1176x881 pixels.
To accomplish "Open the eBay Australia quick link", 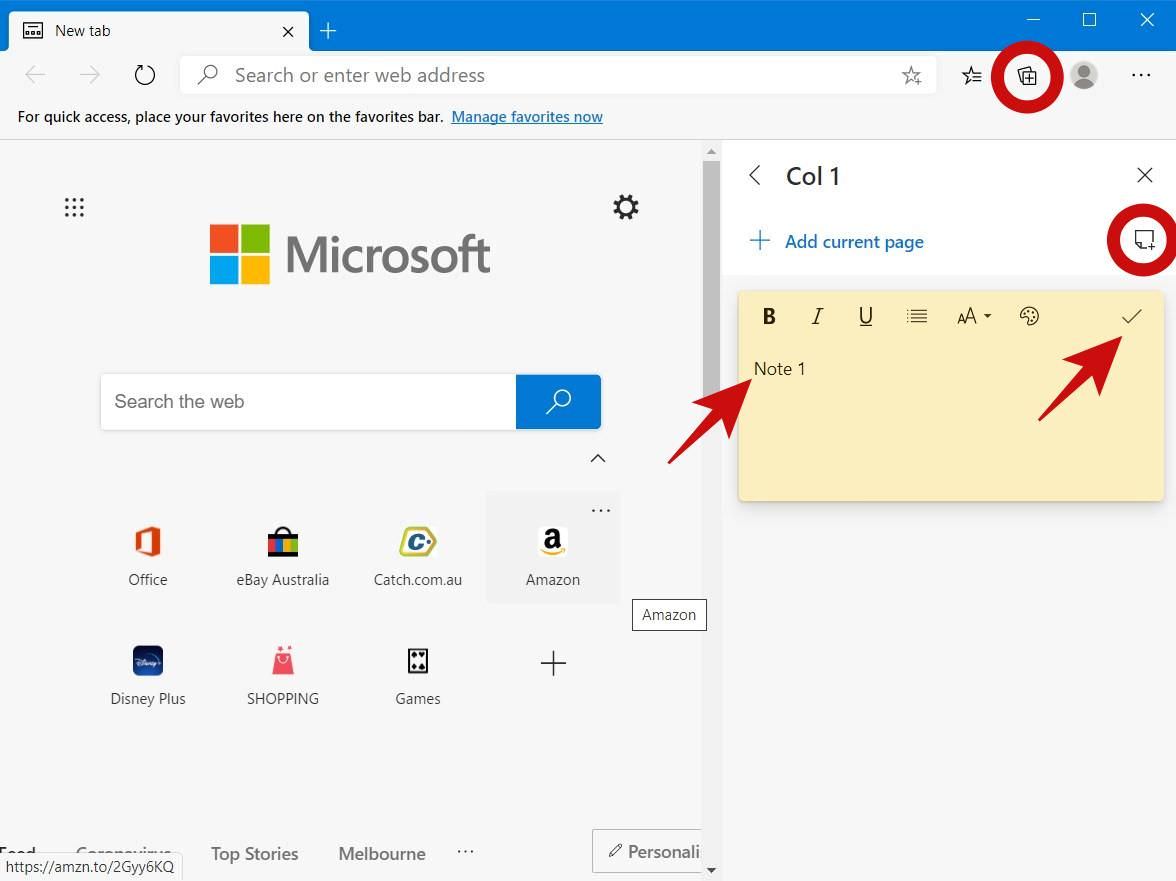I will click(x=283, y=556).
